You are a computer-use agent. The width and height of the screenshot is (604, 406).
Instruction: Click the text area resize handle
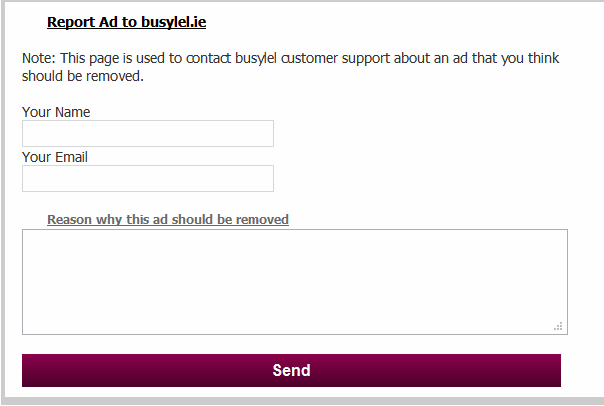pos(558,326)
